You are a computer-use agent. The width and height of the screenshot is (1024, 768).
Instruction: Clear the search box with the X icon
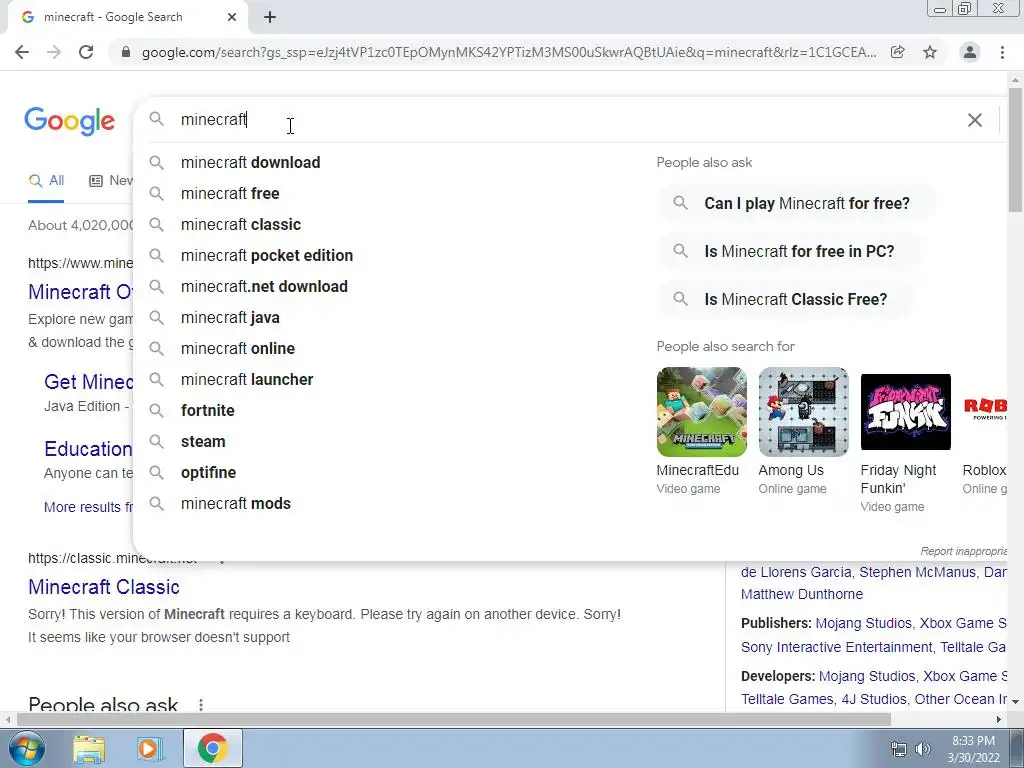974,120
